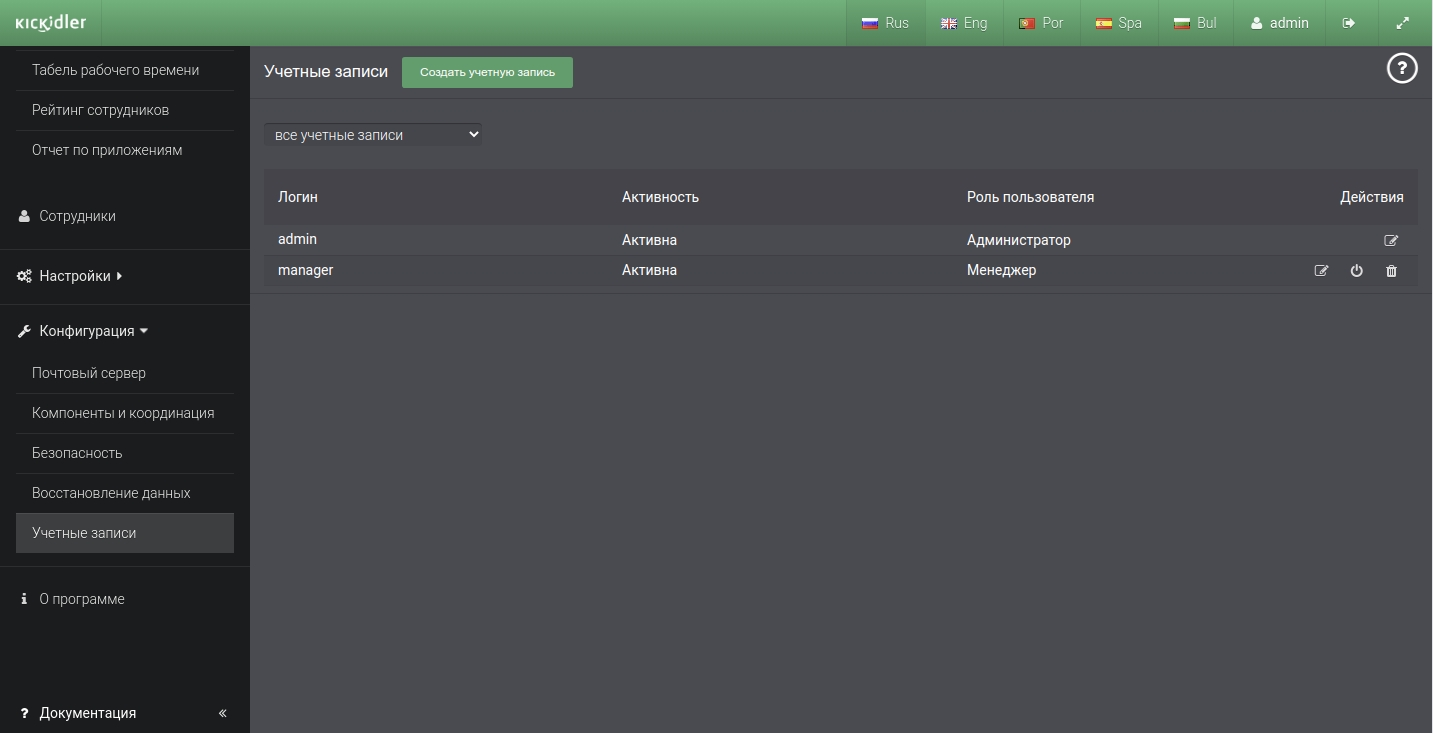The width and height of the screenshot is (1433, 733).
Task: Sort by the Логин column header
Action: [298, 197]
